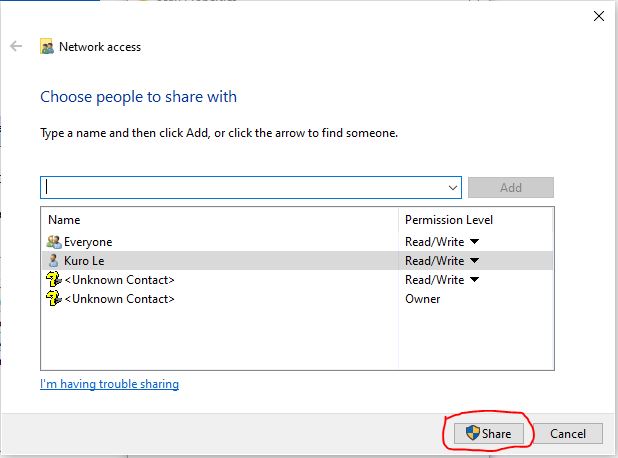Screen dimensions: 618x458
Task: Open the "I'm having trouble sharing" link
Action: click(109, 384)
